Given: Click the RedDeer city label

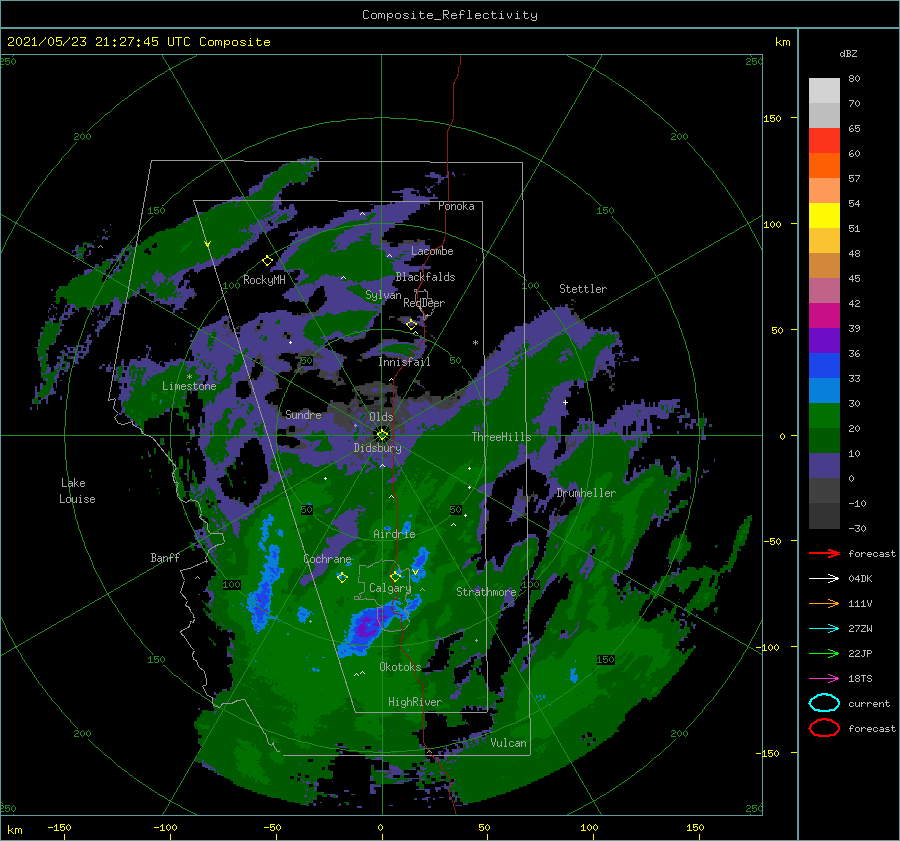Looking at the screenshot, I should coord(424,303).
